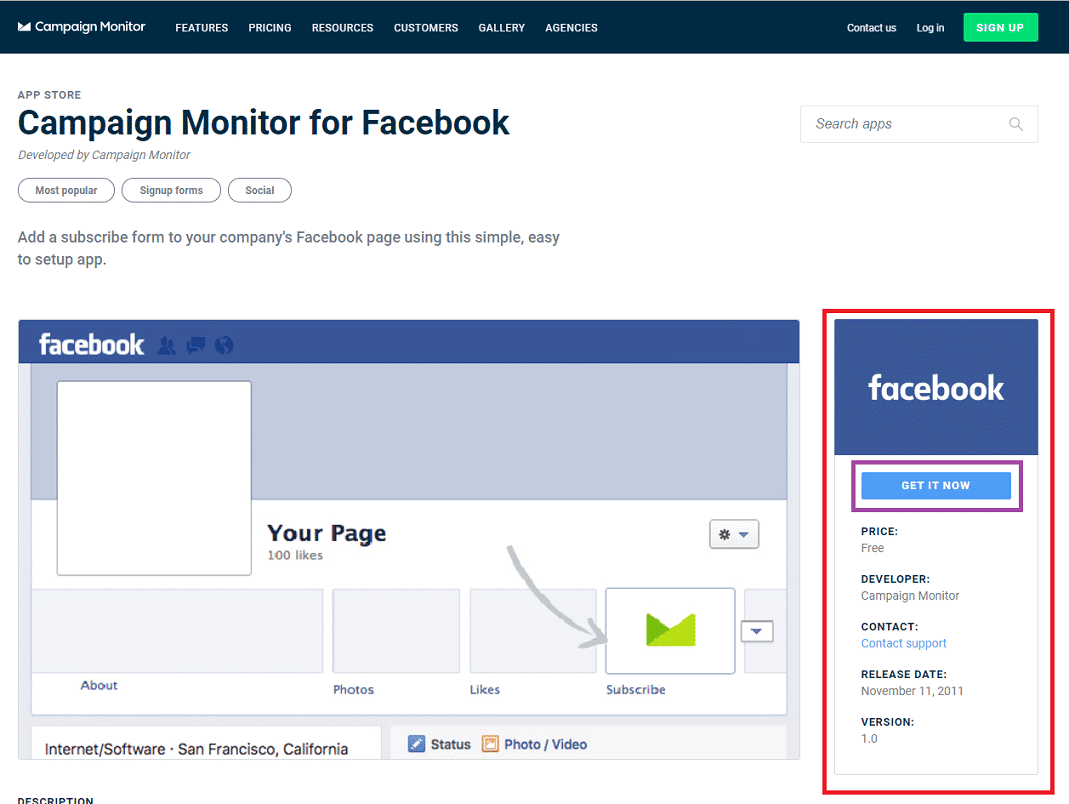Click the Subscribe tab label in mockup
This screenshot has height=804, width=1069.
pyautogui.click(x=635, y=689)
